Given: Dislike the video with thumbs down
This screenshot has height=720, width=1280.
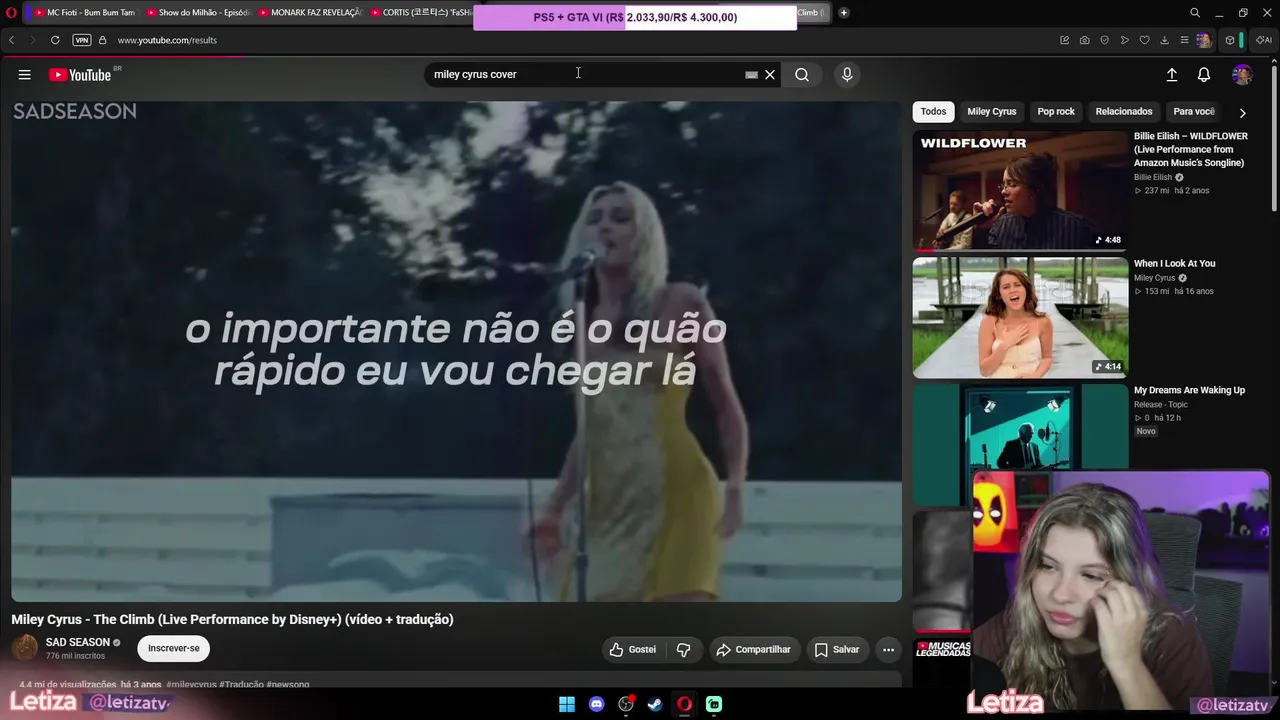Looking at the screenshot, I should 684,650.
